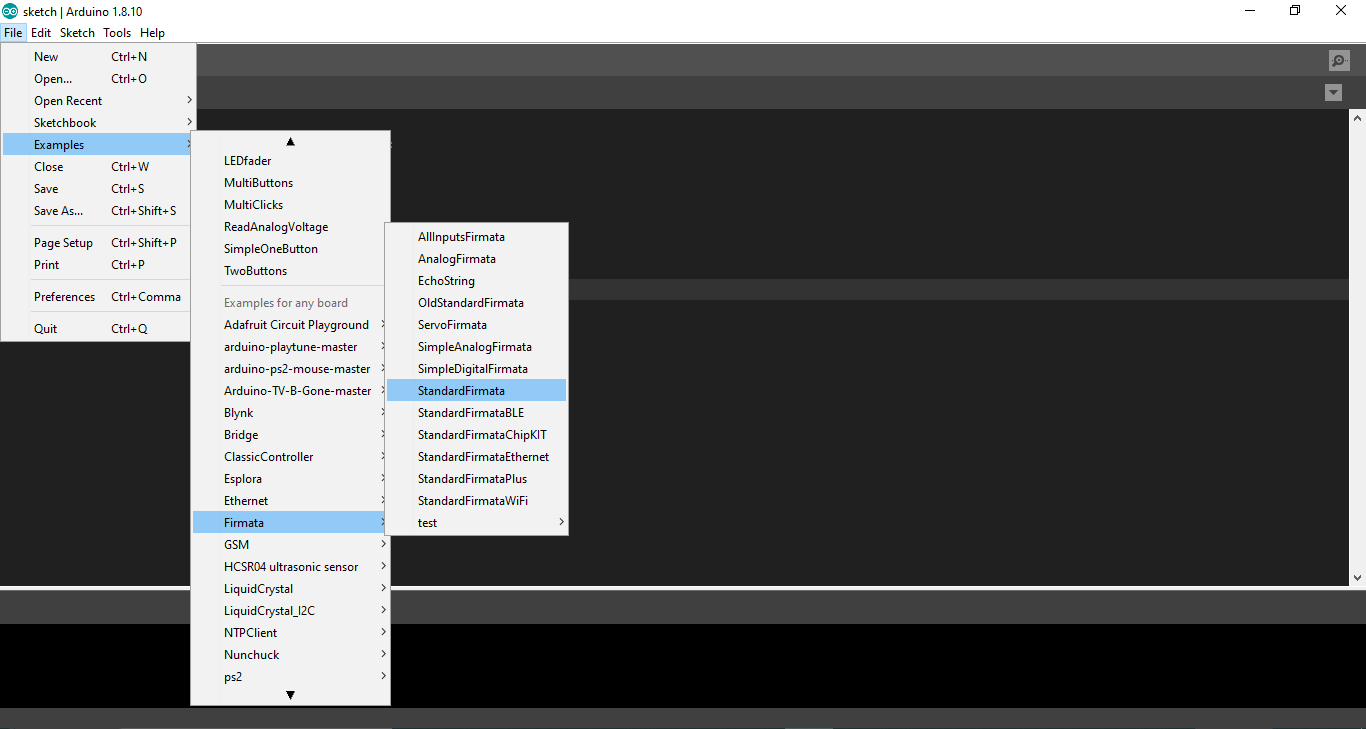Open the StandardFirmataBLE sketch
1366x729 pixels.
(x=476, y=413)
